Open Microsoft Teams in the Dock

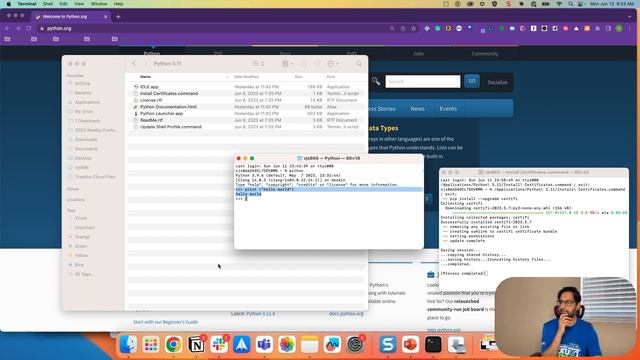point(264,344)
